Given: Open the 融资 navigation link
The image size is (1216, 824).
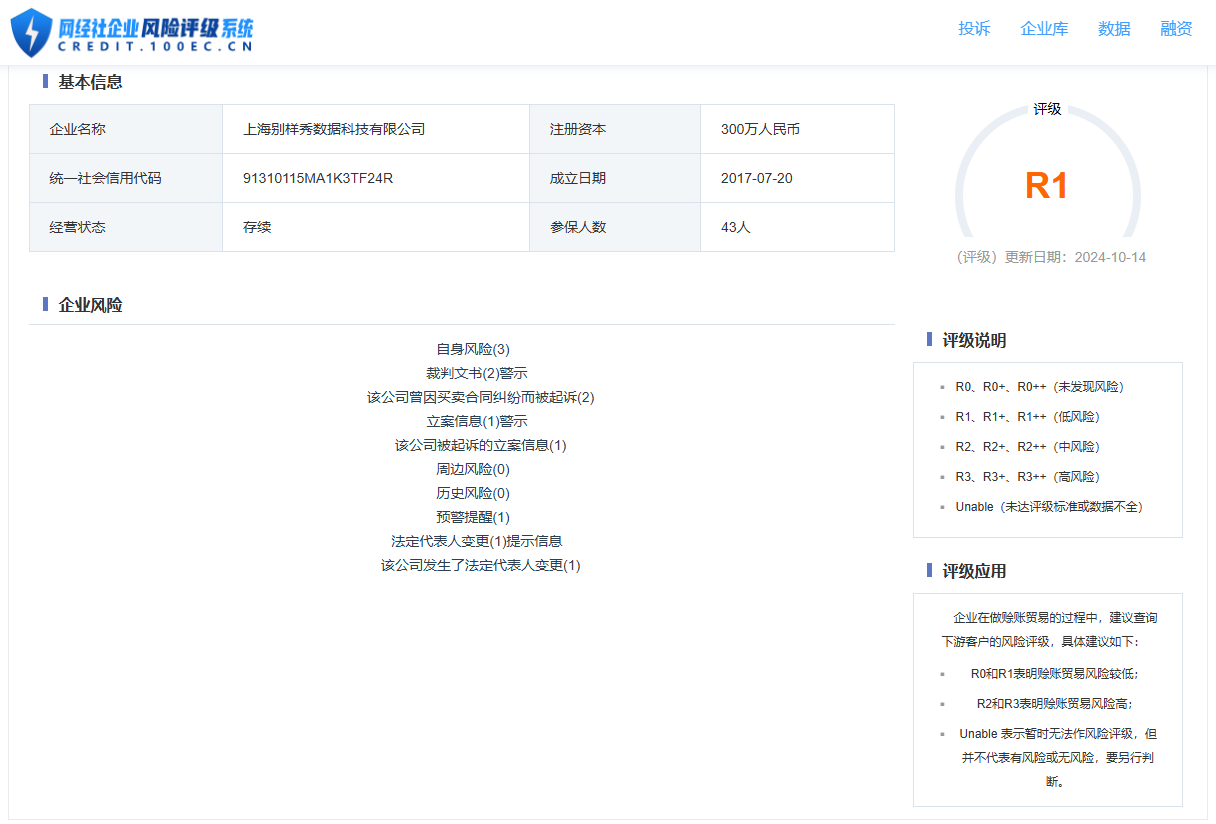Looking at the screenshot, I should point(1176,29).
